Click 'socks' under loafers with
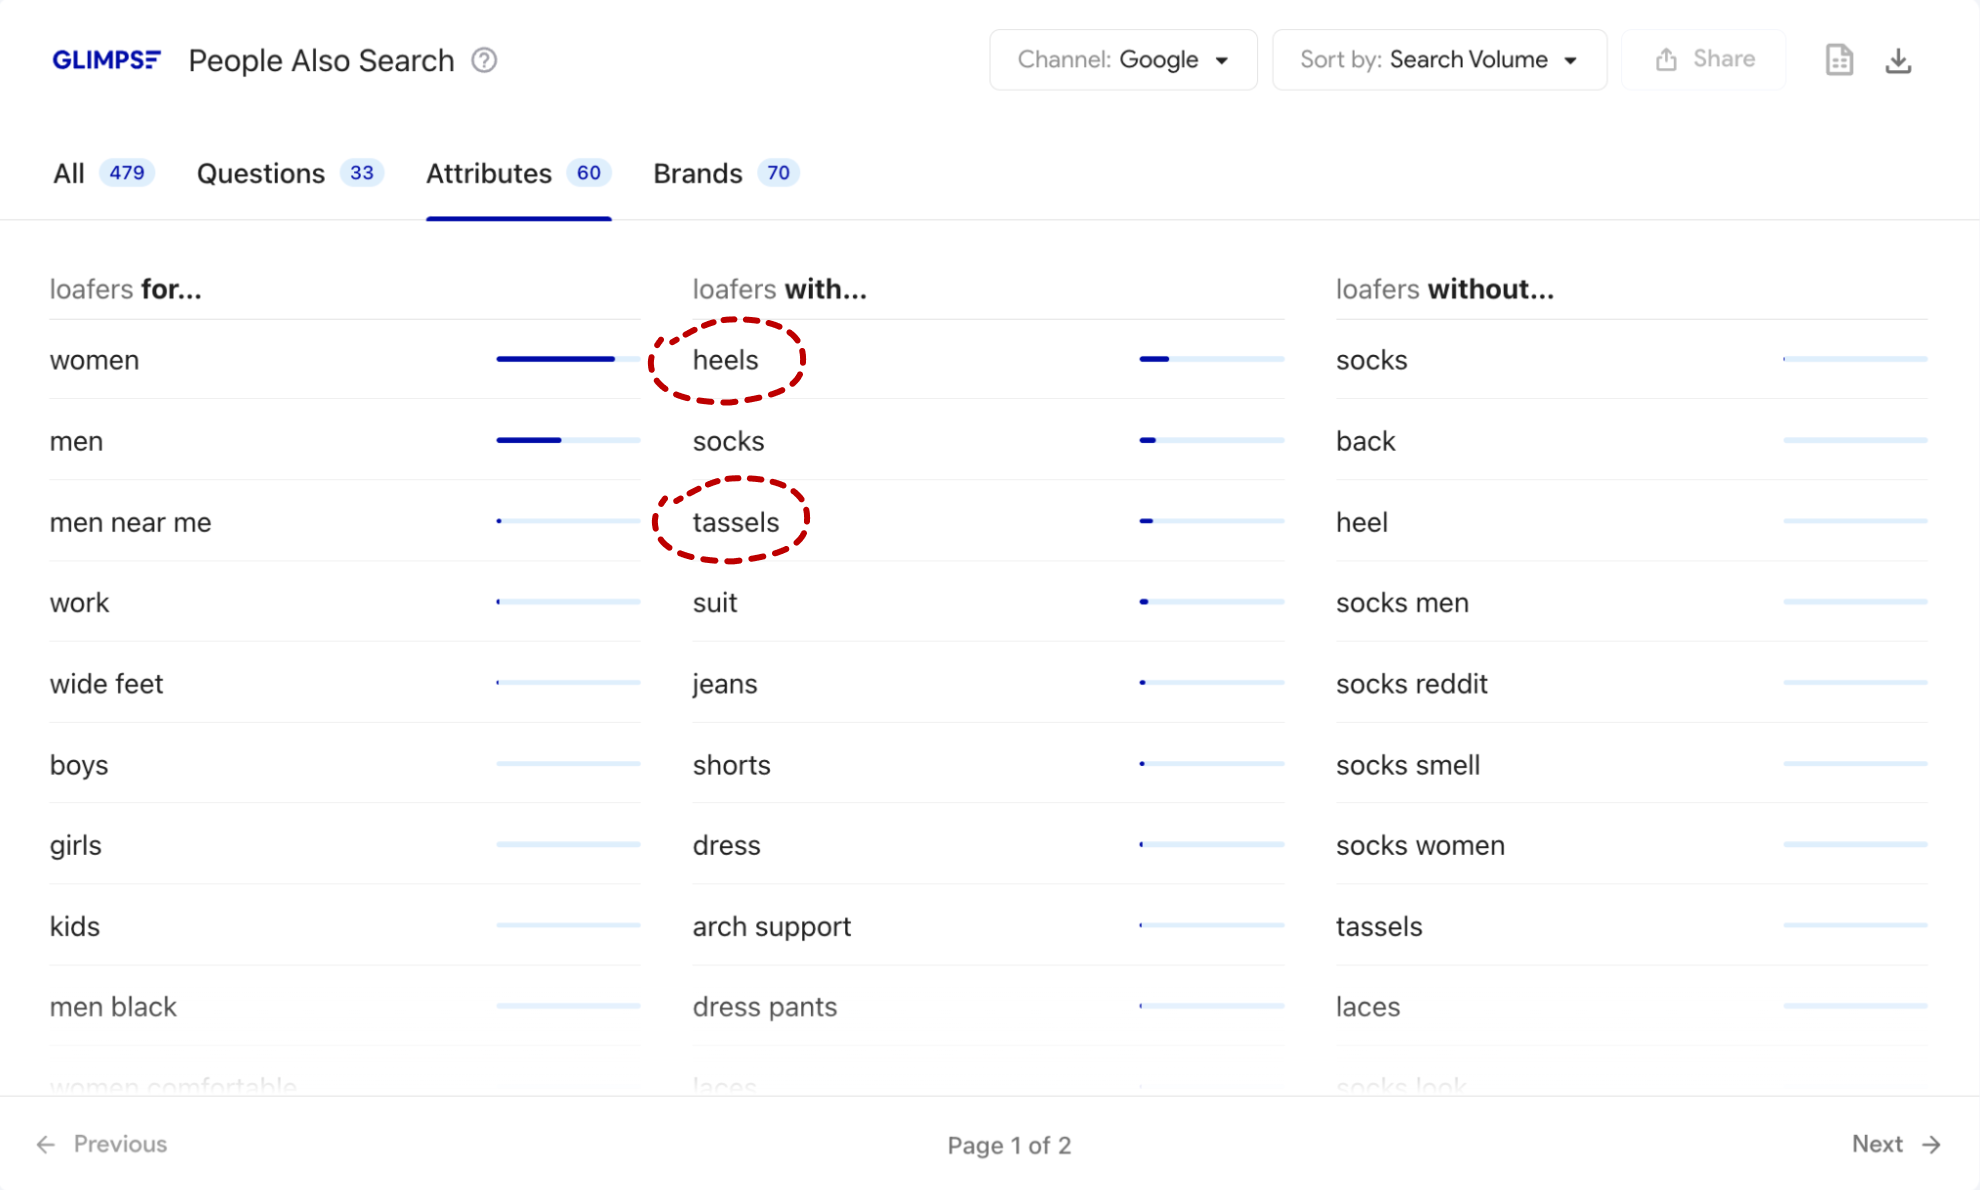The width and height of the screenshot is (1980, 1190). coord(729,441)
